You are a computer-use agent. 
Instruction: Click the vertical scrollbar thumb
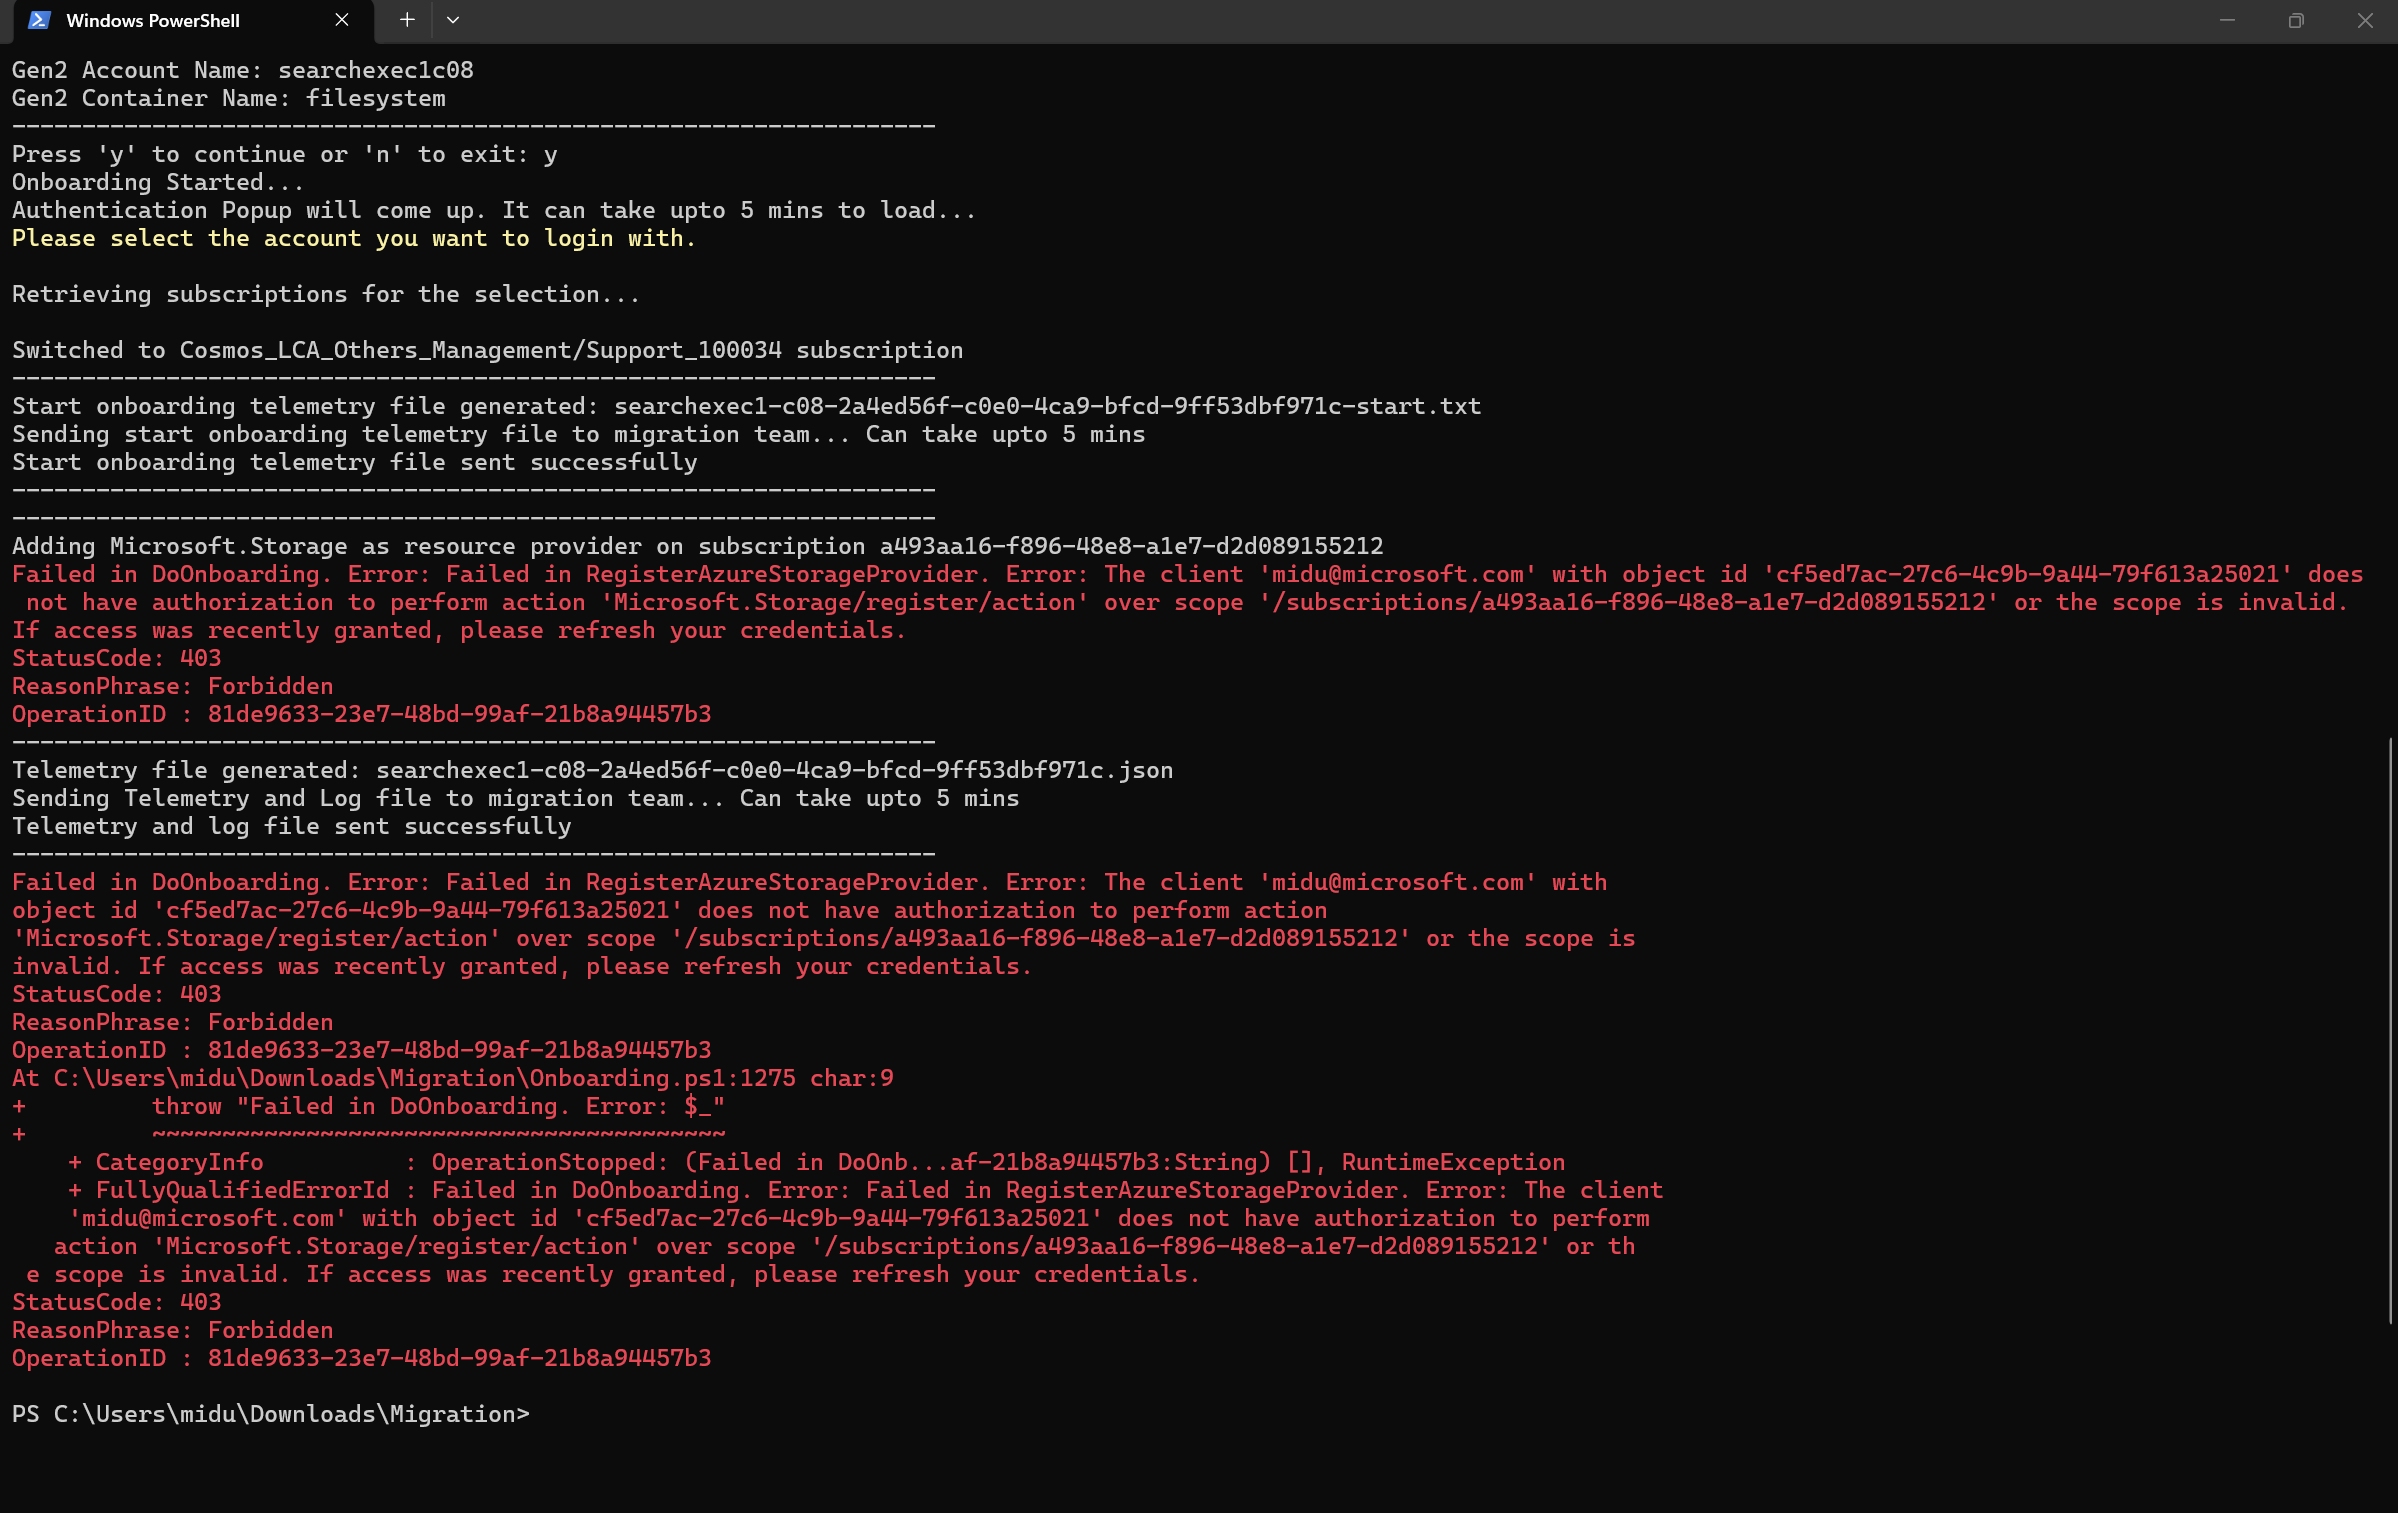[x=2390, y=1030]
